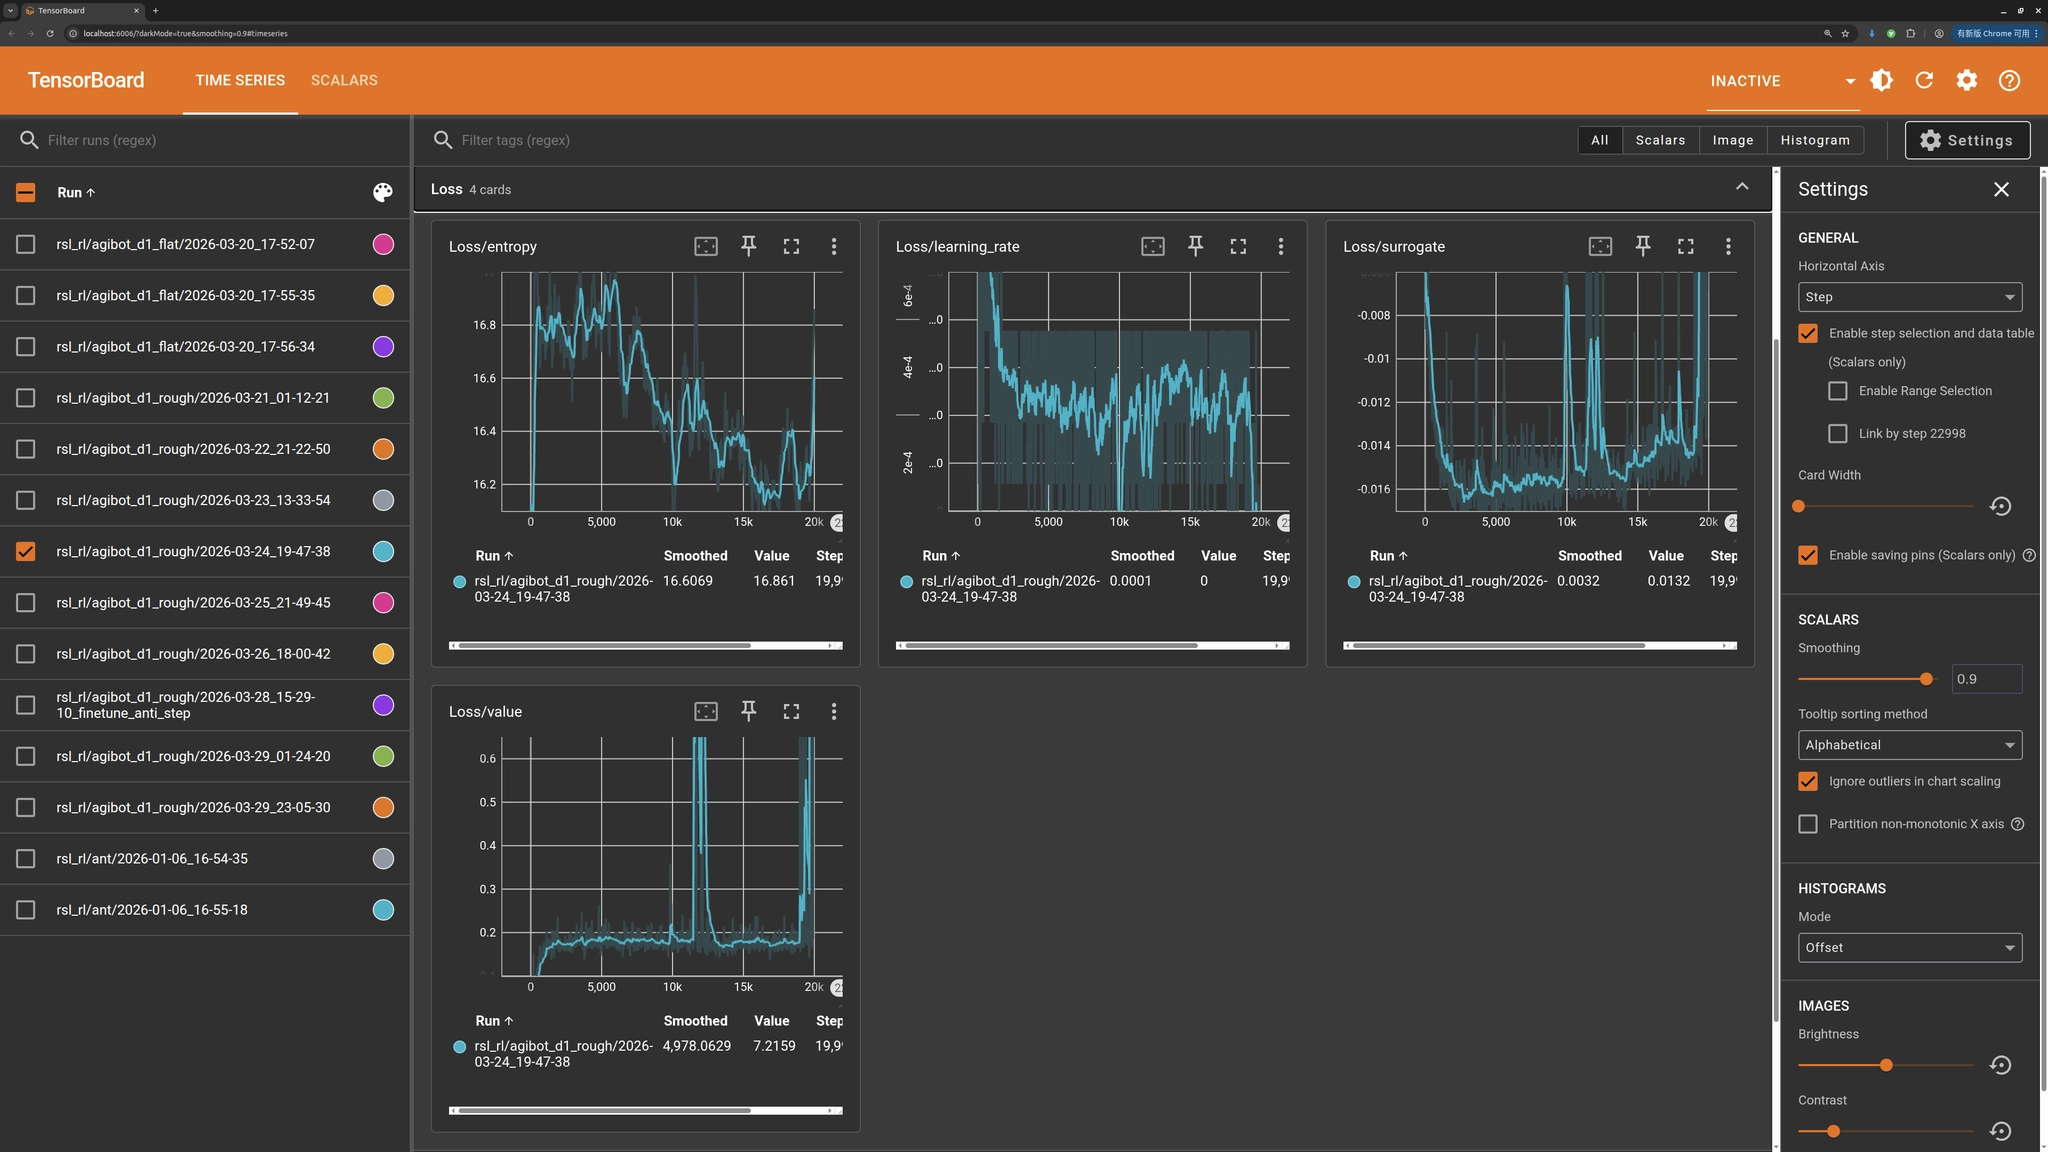2048x1152 pixels.
Task: Open the Horizontal Axis Step dropdown
Action: click(x=1910, y=297)
